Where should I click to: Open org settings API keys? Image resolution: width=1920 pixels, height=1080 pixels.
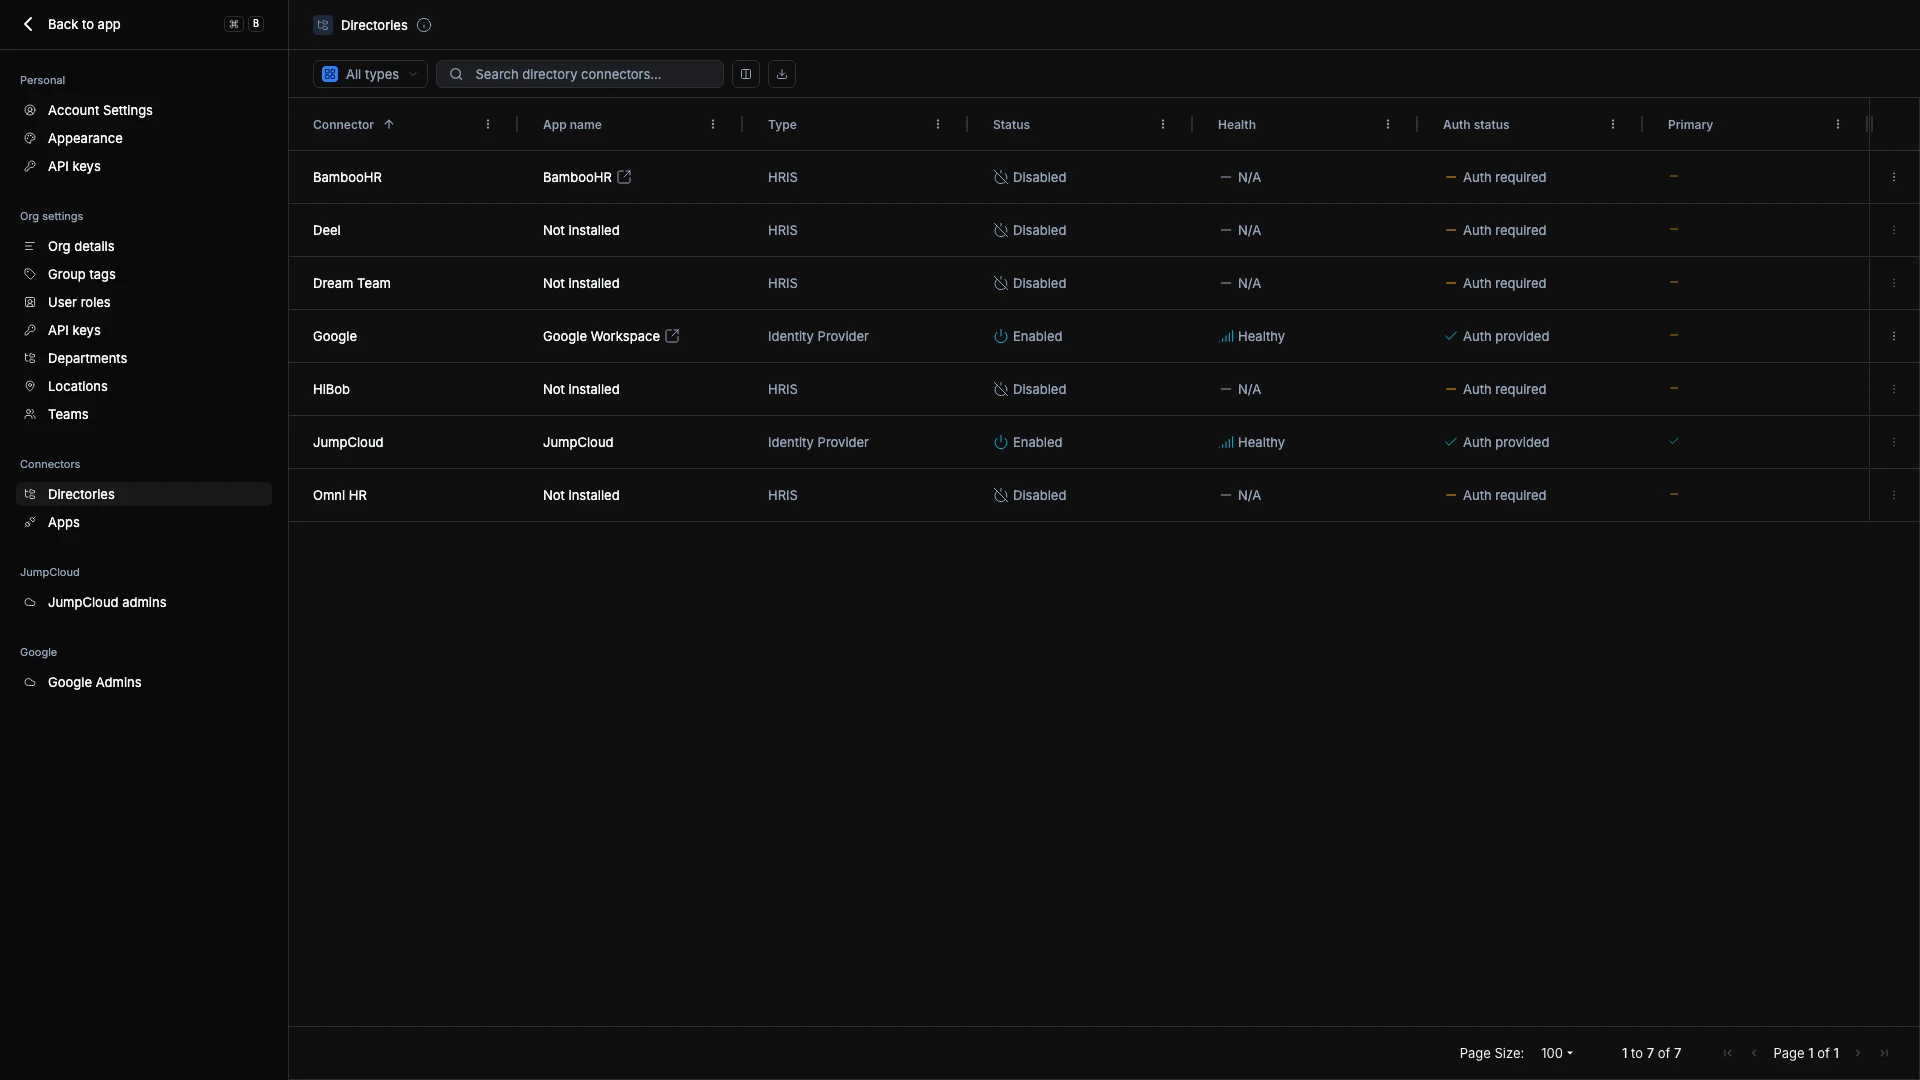144,330
